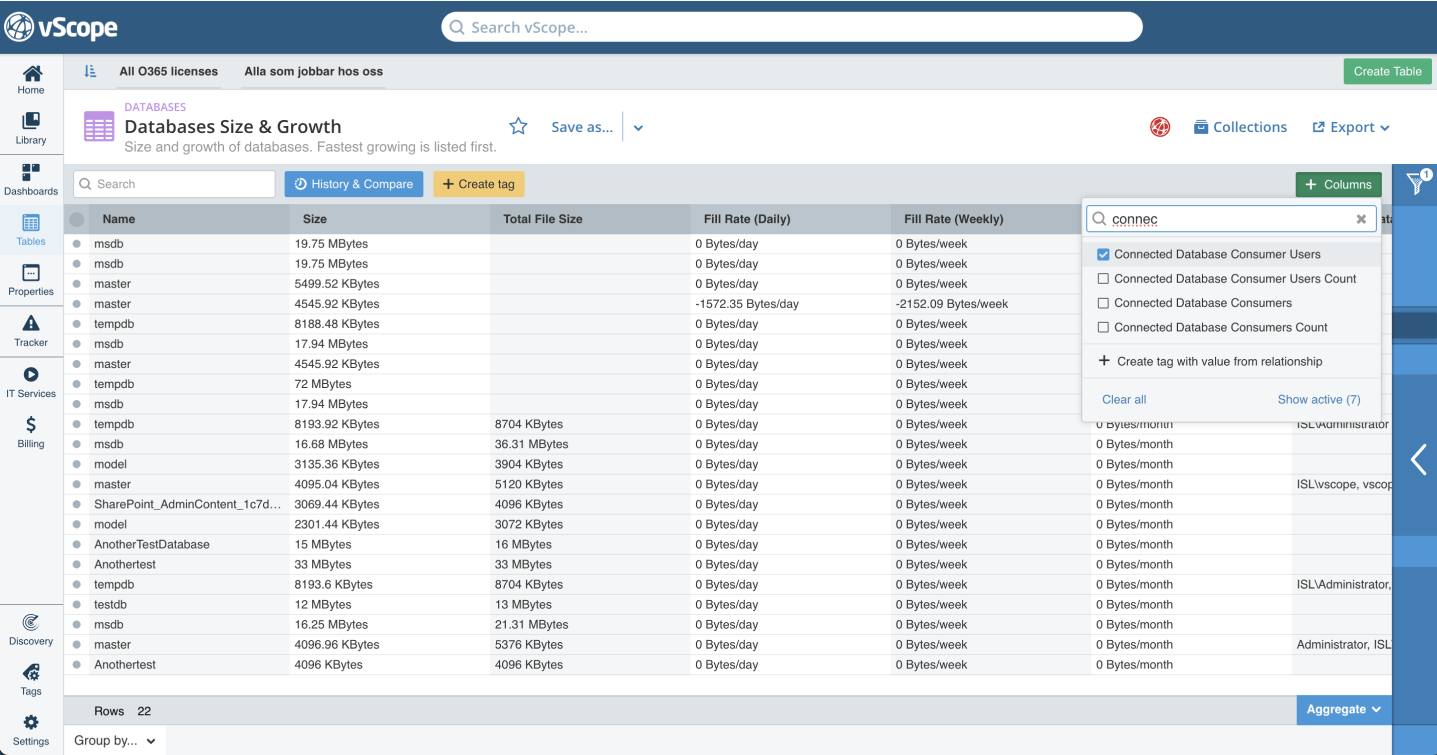Uncheck Connected Database Consumer Users
This screenshot has width=1437, height=755.
[1104, 254]
